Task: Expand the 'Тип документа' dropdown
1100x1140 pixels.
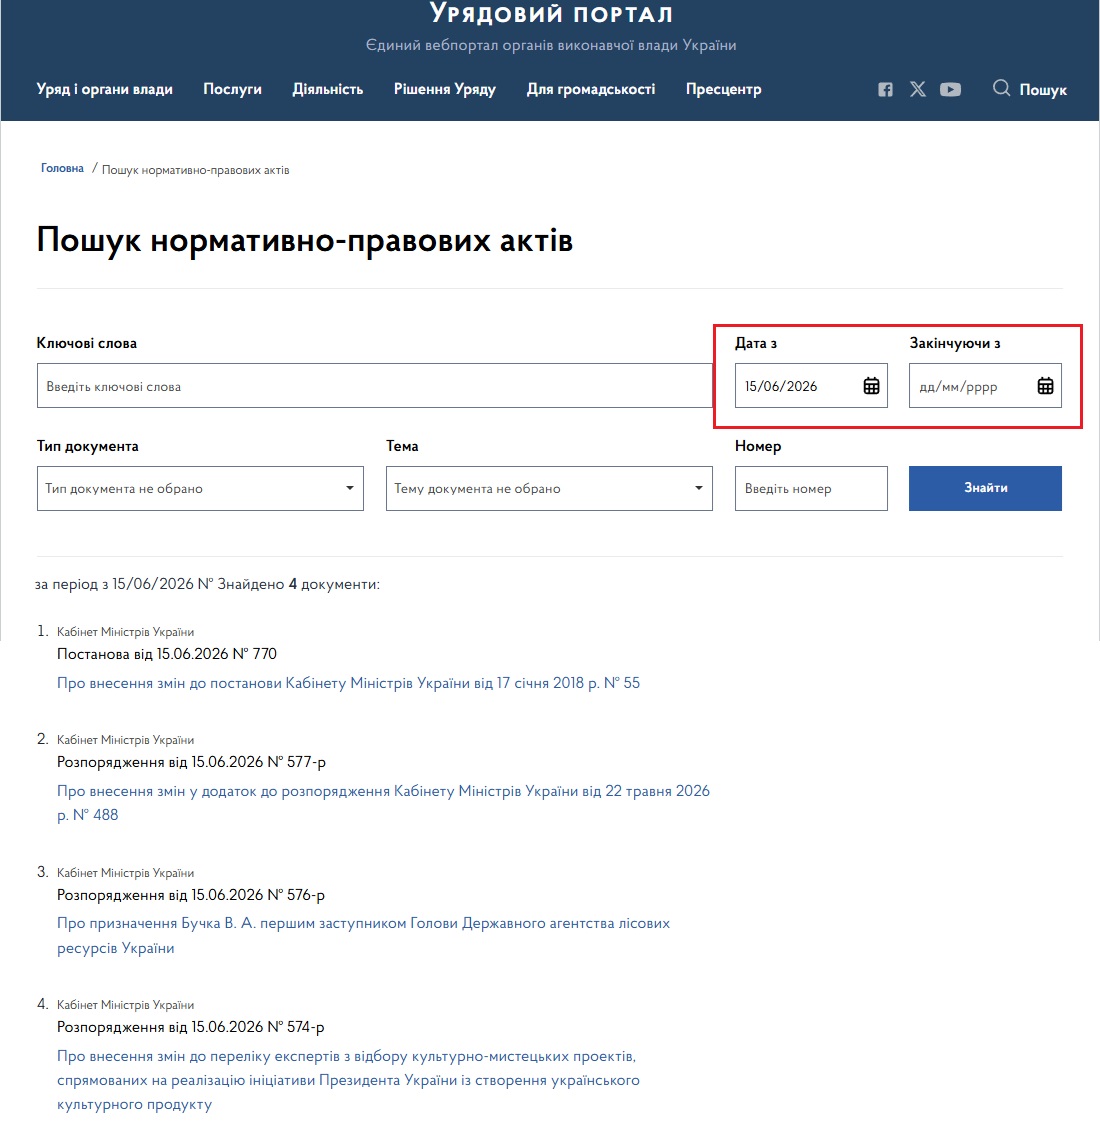Action: pyautogui.click(x=200, y=489)
